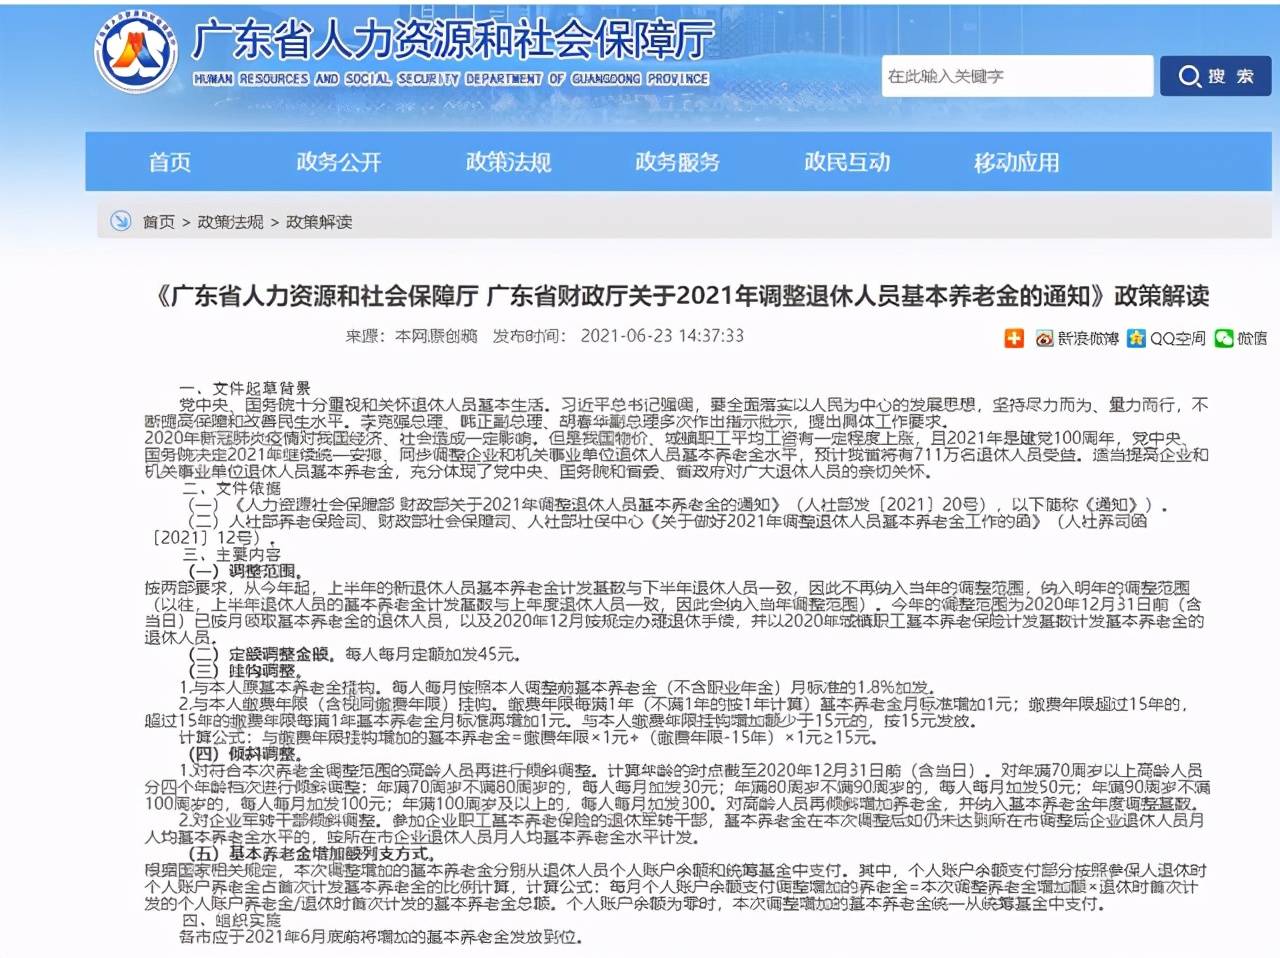Screen dimensions: 1280x958
Task: Share article via 微信 (WeChat)
Action: [x=1225, y=338]
